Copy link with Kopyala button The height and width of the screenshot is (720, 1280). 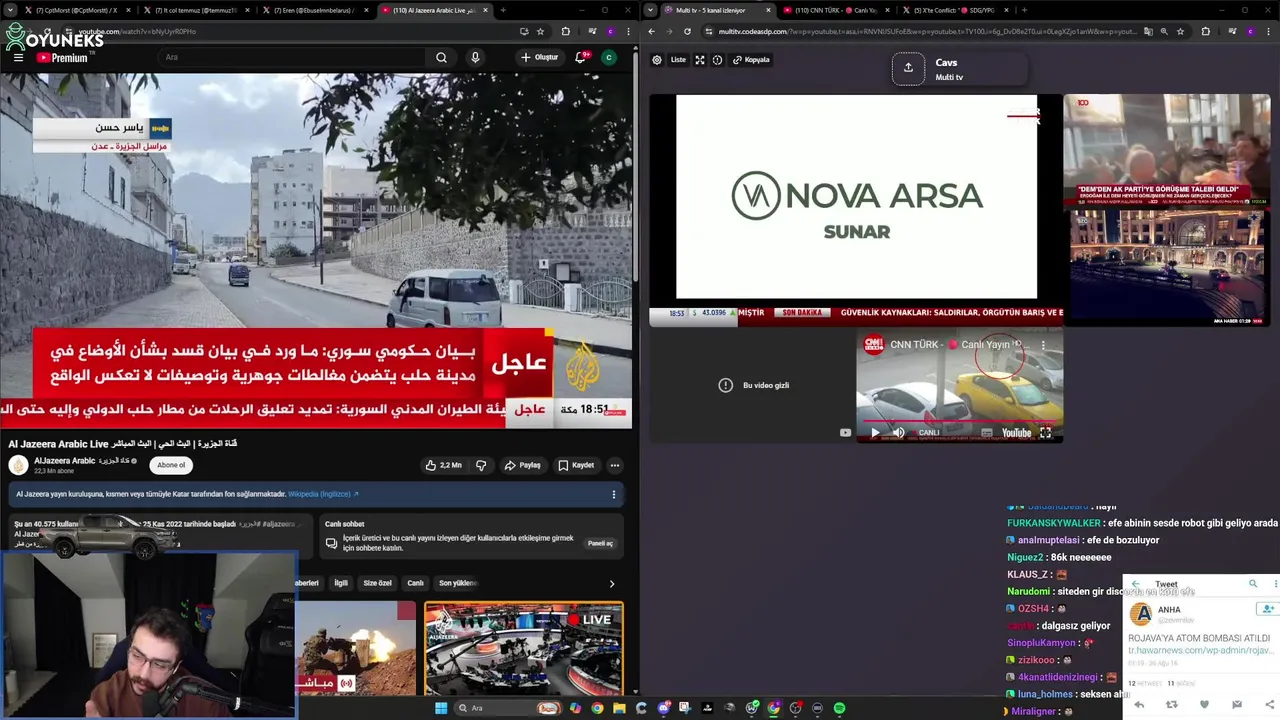click(x=751, y=60)
